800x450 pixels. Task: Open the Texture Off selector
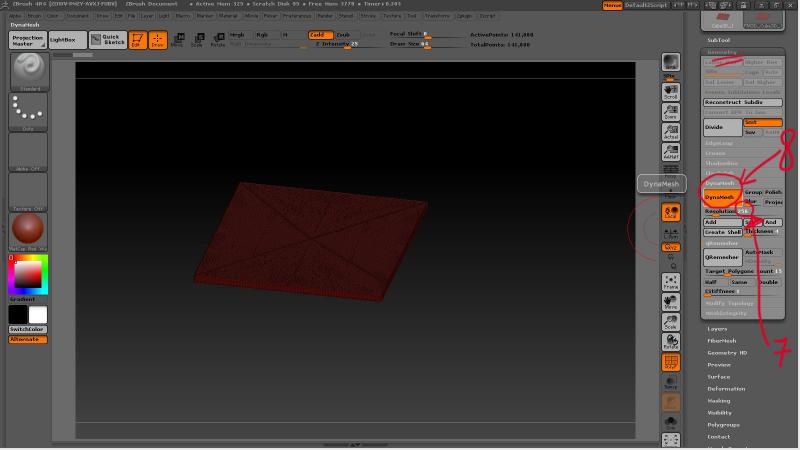28,192
